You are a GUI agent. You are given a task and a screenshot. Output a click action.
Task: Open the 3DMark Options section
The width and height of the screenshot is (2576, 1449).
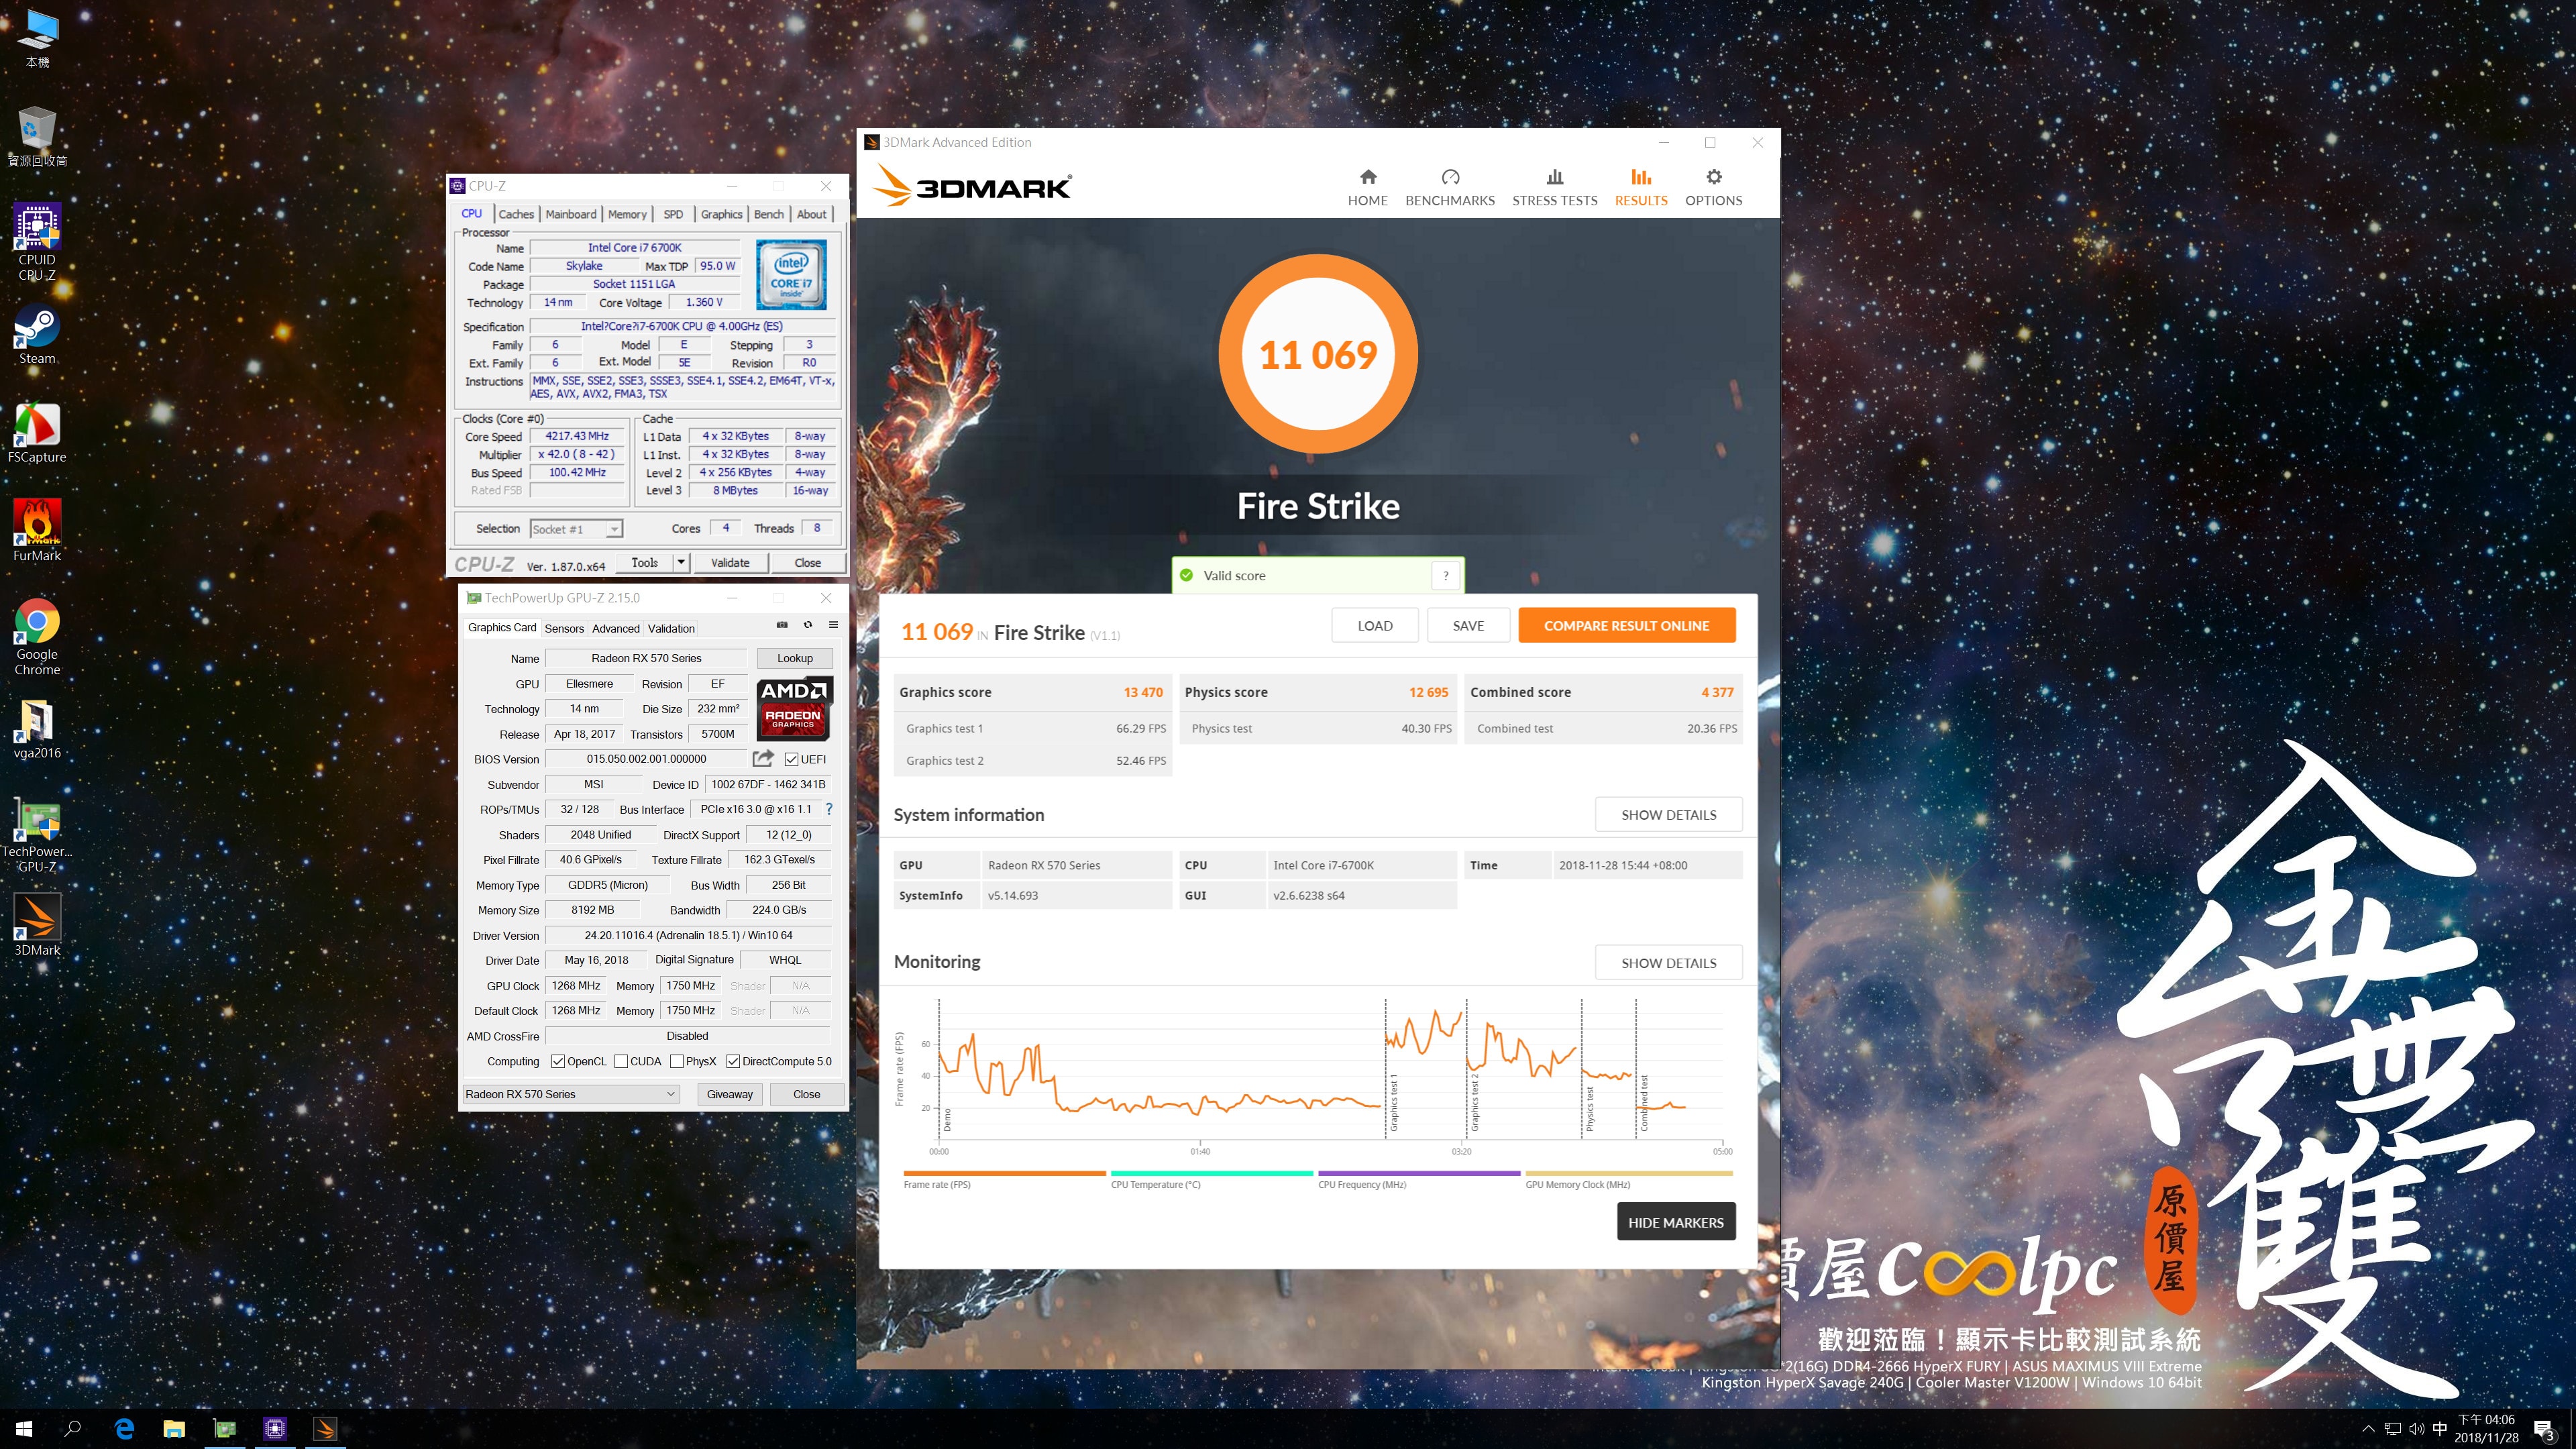1713,187
